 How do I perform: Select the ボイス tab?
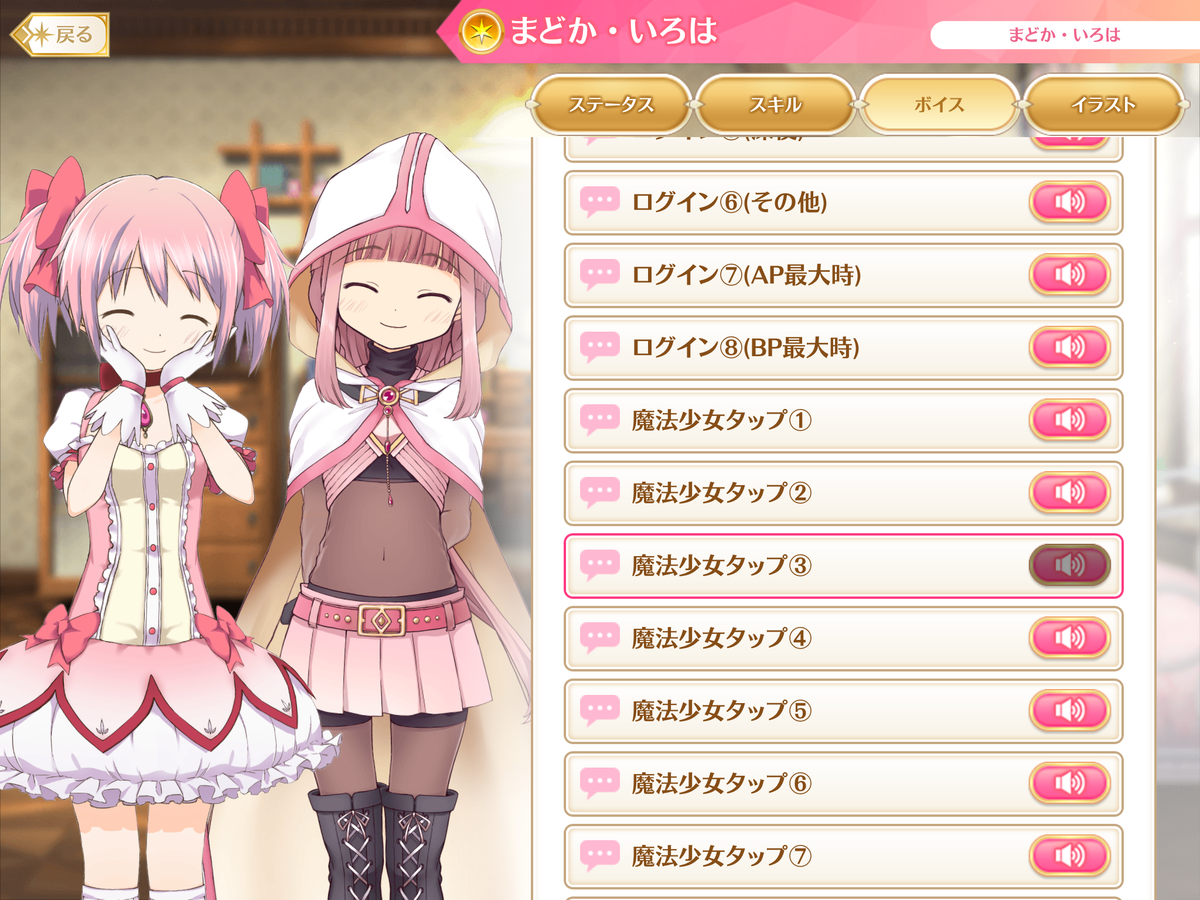939,105
